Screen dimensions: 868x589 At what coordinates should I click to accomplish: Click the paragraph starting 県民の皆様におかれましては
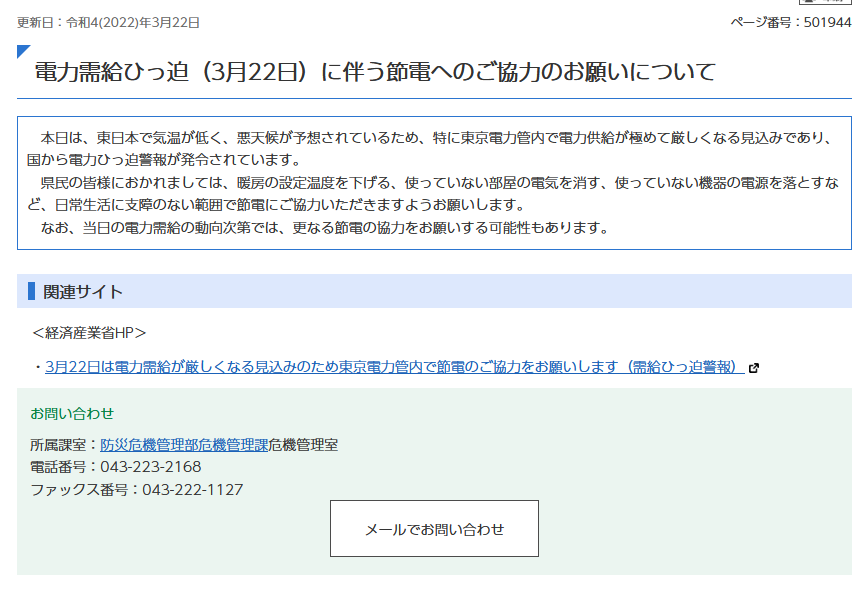[x=433, y=194]
